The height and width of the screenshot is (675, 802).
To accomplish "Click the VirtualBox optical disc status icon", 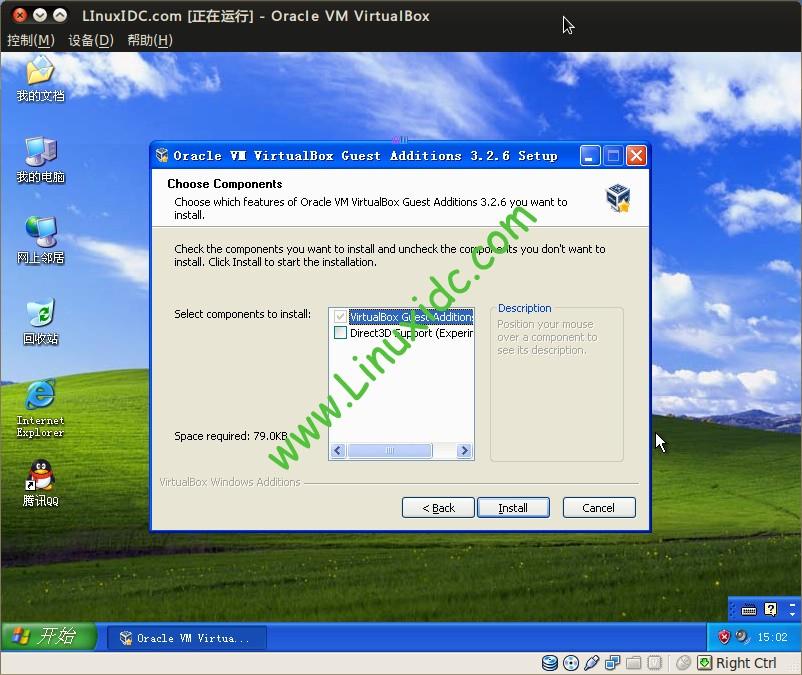I will pos(570,663).
